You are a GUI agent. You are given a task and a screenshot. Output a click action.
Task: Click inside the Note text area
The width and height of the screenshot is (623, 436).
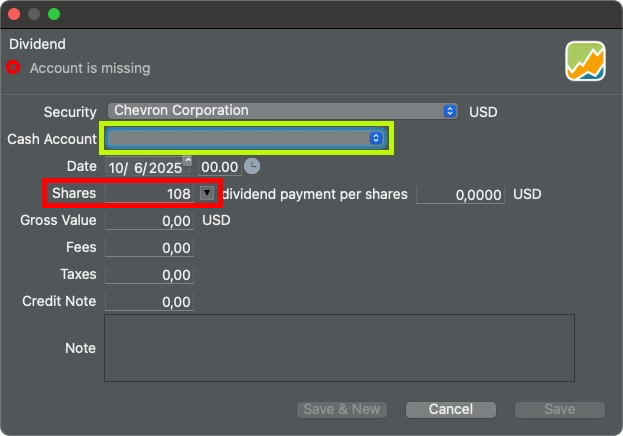(339, 348)
